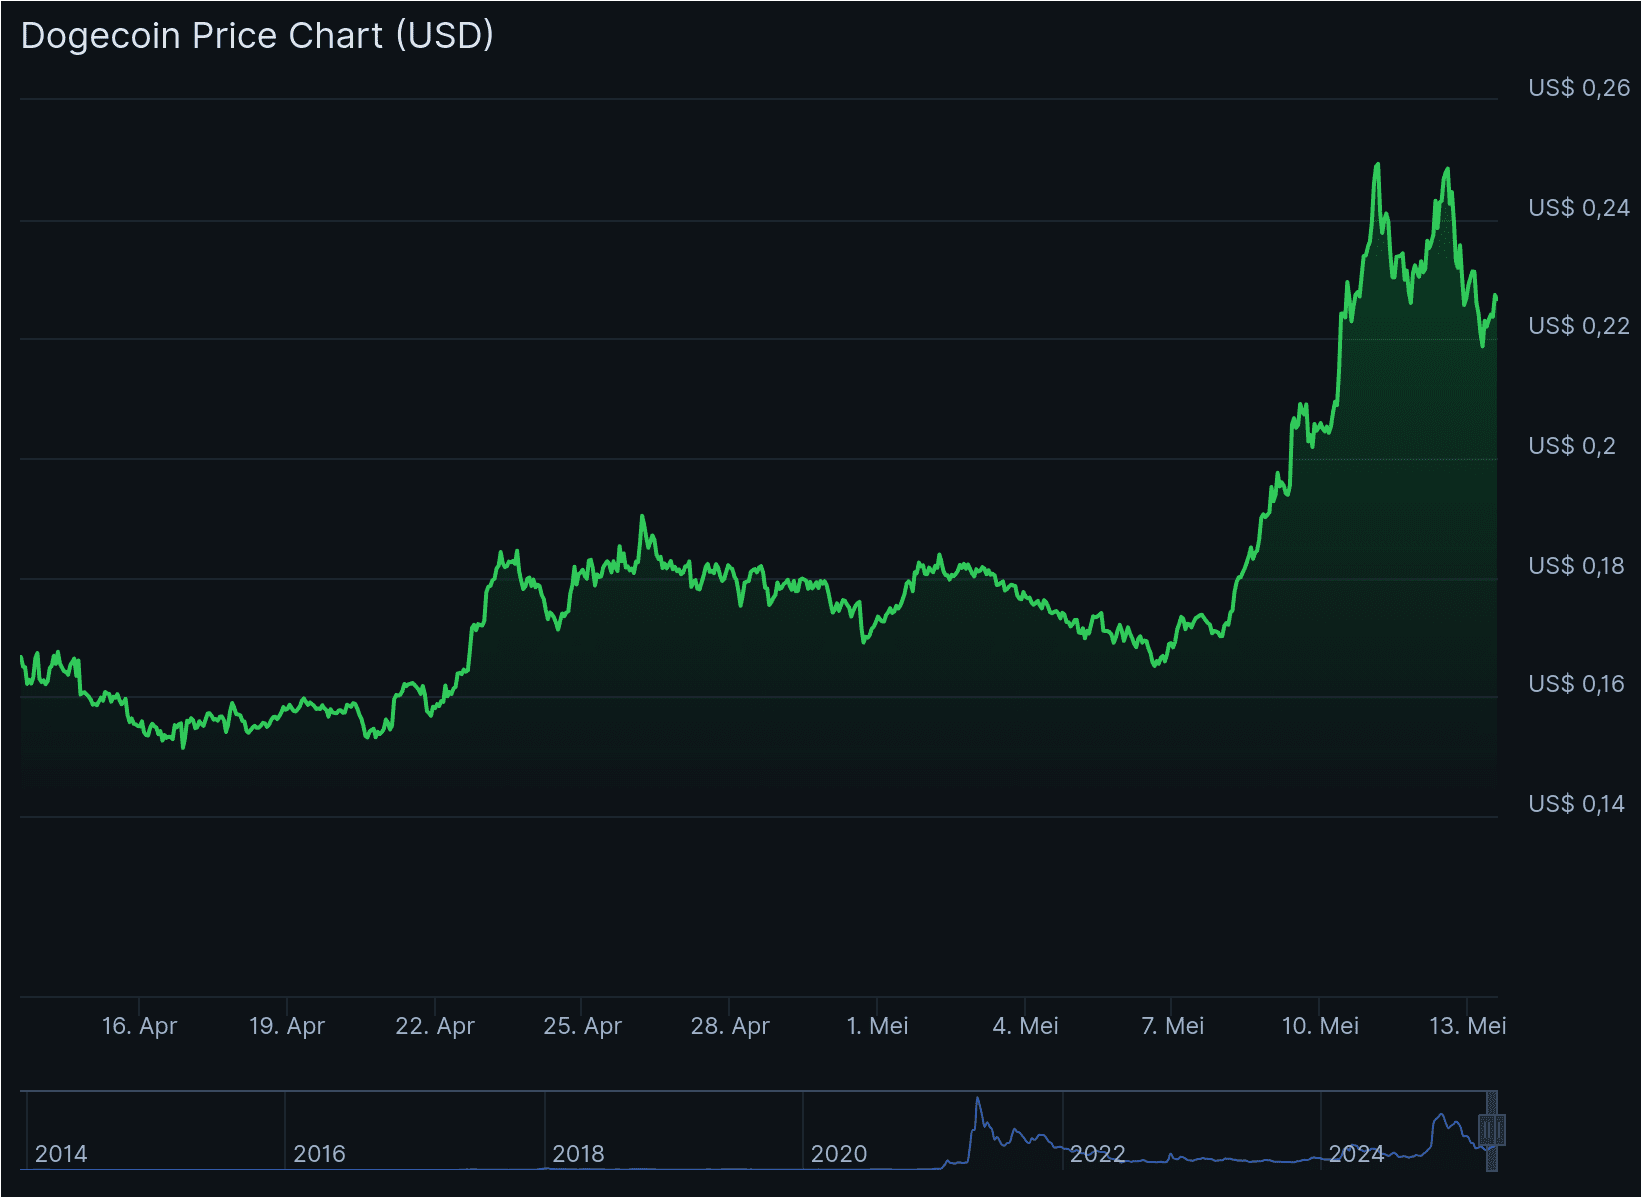The width and height of the screenshot is (1644, 1200).
Task: Click the 28. Apr date label
Action: point(730,1026)
